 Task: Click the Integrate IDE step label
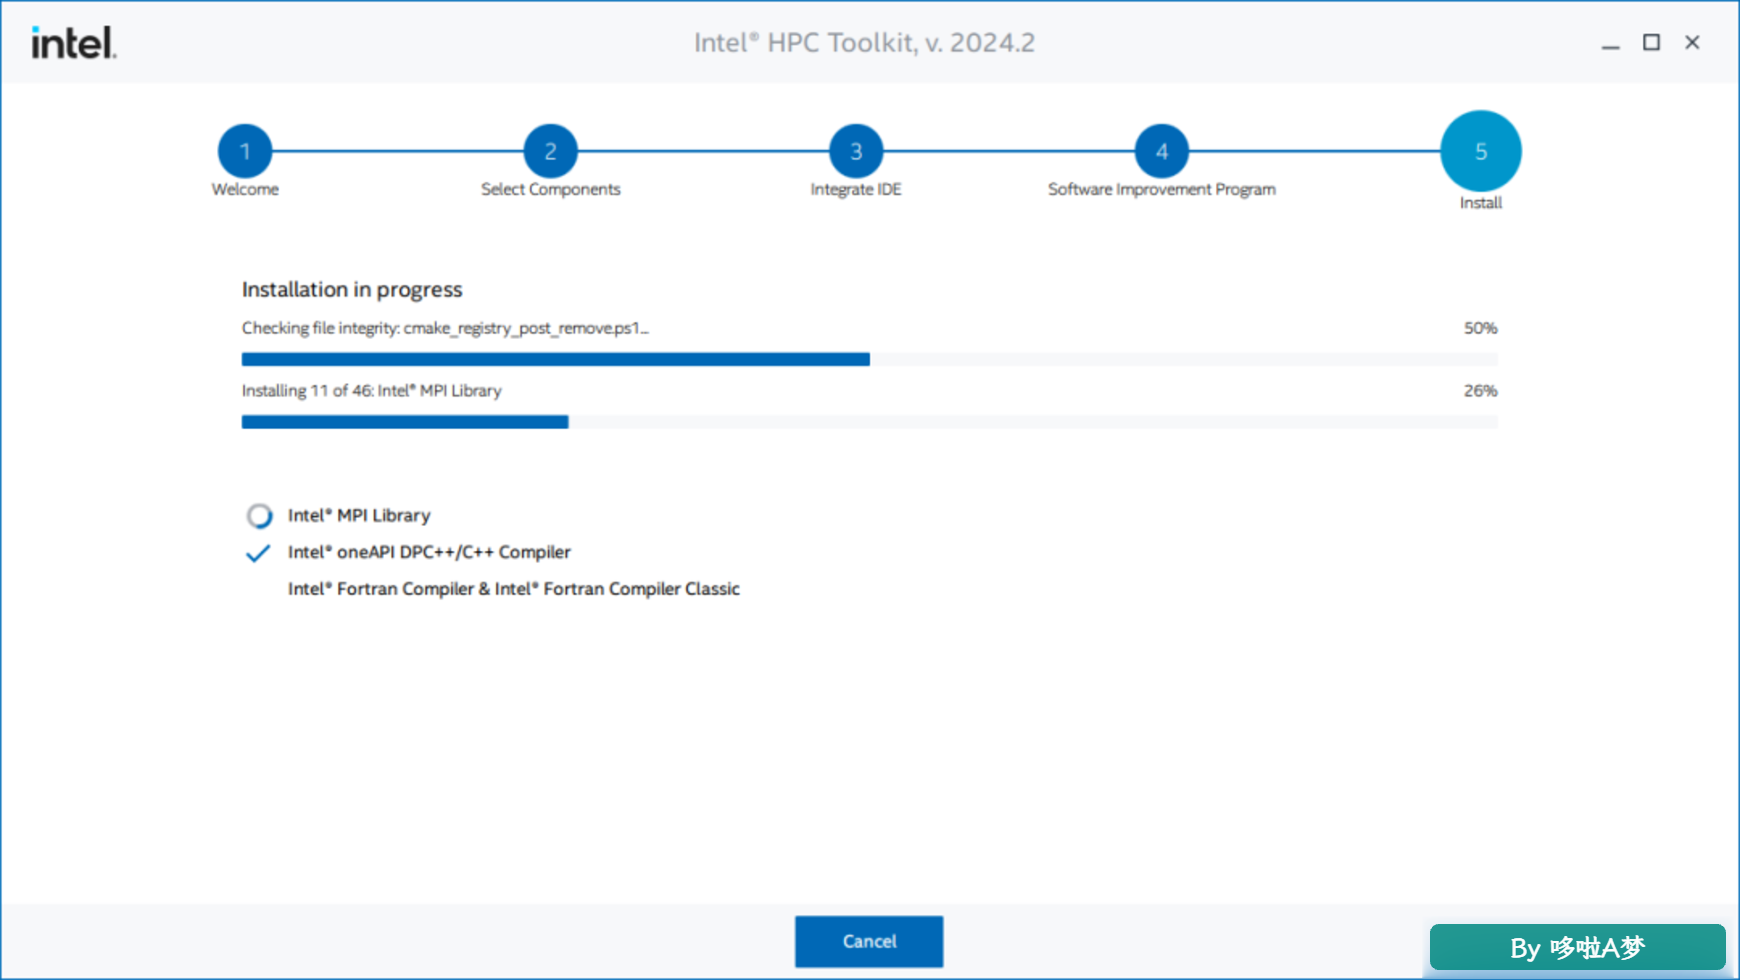pyautogui.click(x=856, y=189)
